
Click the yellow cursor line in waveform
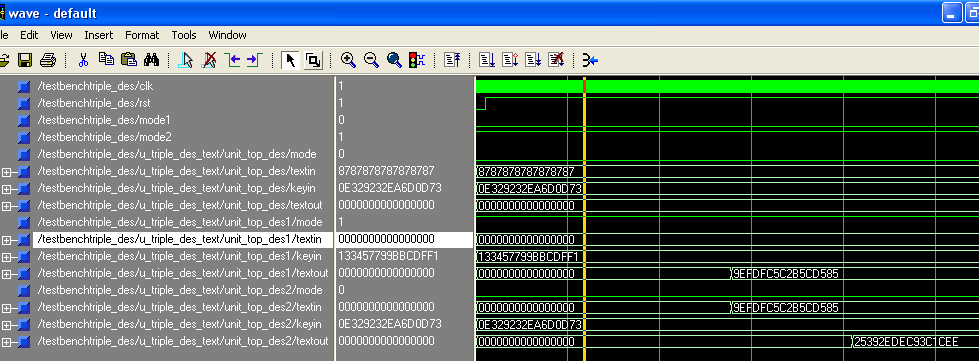pos(584,219)
